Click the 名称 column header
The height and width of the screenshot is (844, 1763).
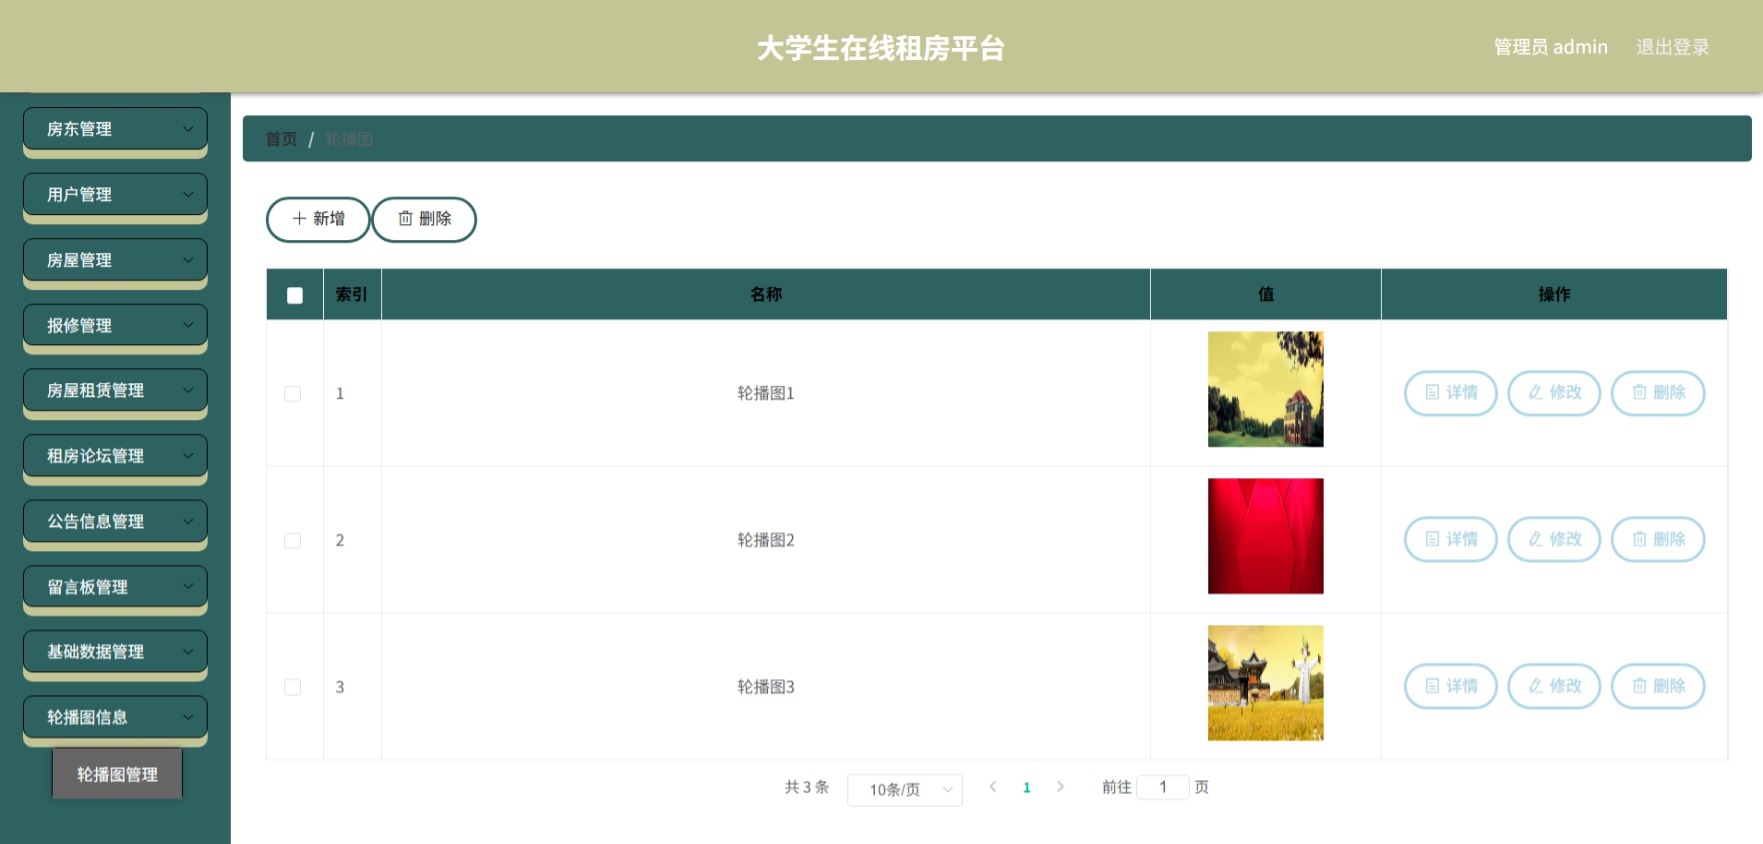[766, 294]
